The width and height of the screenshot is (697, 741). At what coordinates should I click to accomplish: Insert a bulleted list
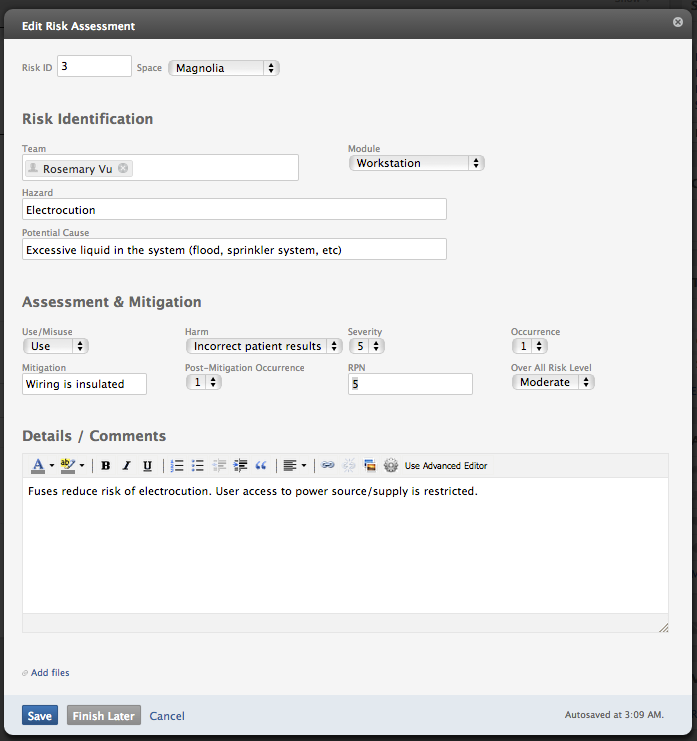coord(198,466)
